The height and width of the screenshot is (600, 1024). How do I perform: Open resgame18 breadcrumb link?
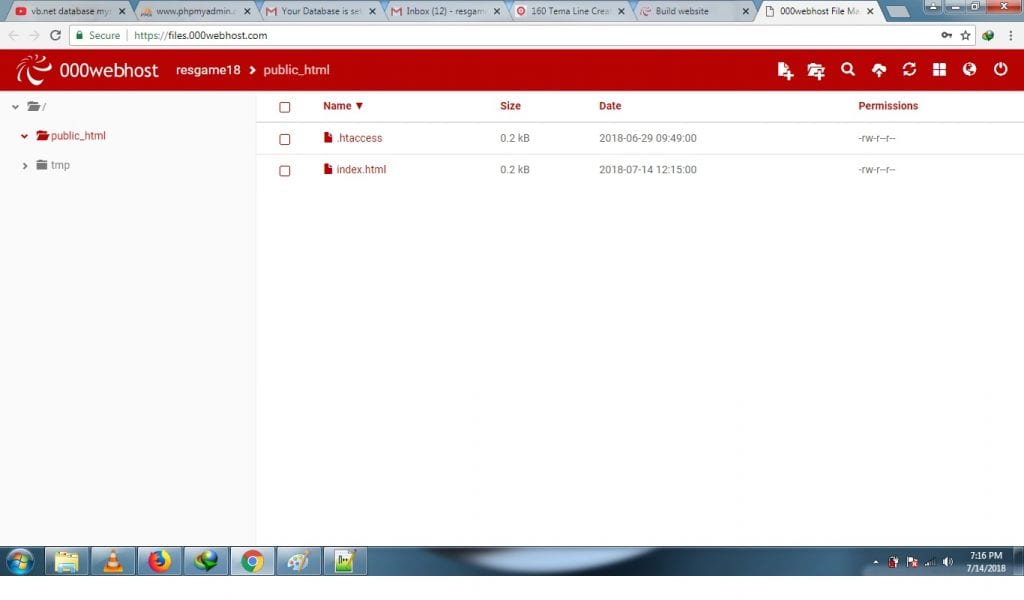(x=208, y=70)
